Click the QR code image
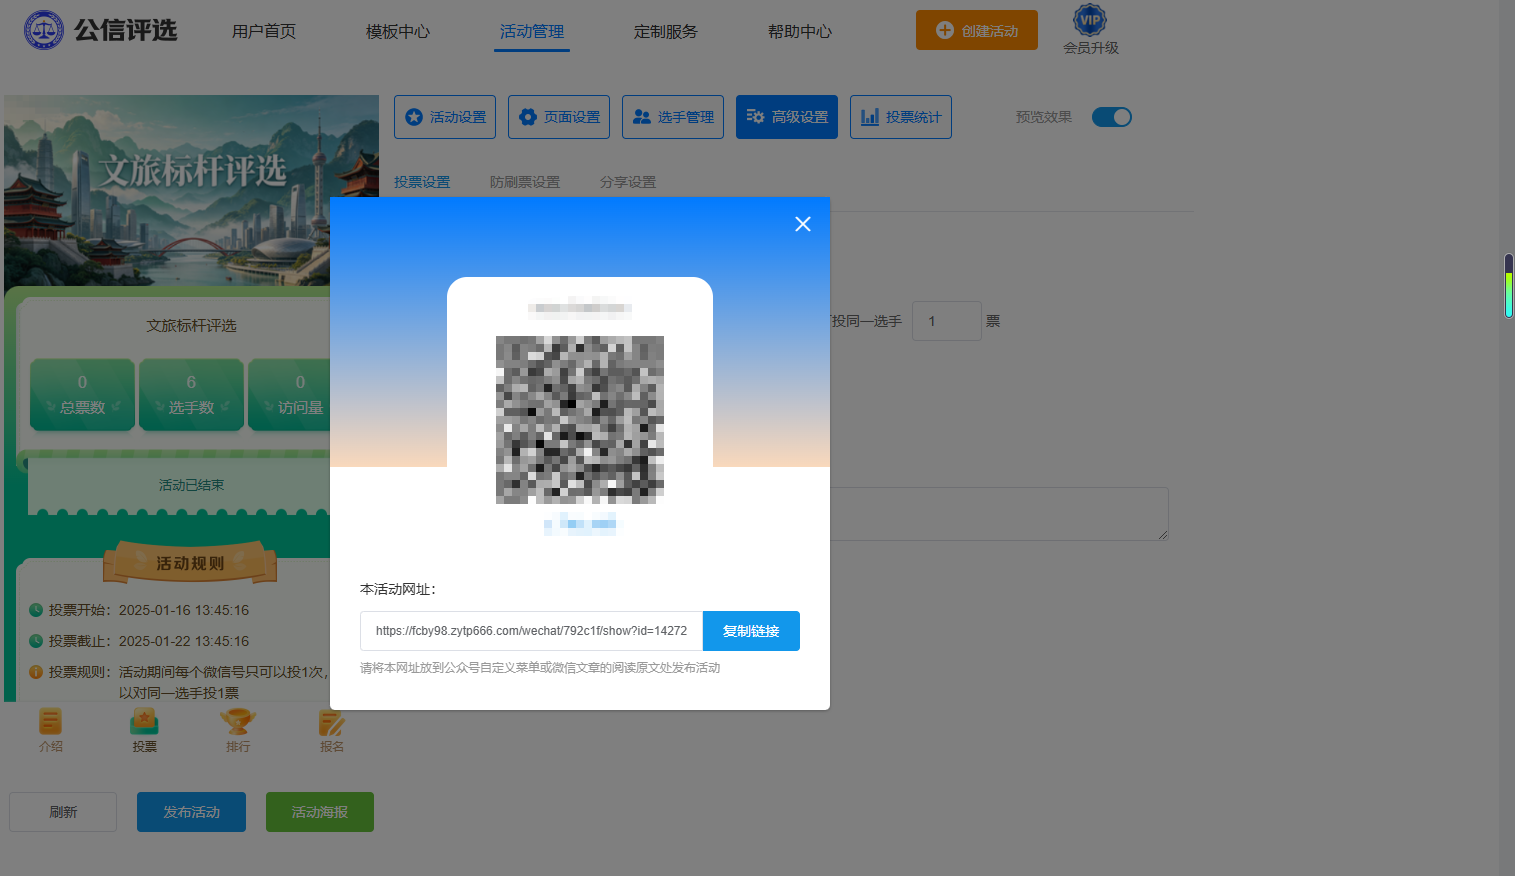Screen dimensions: 1515x876 [580, 420]
